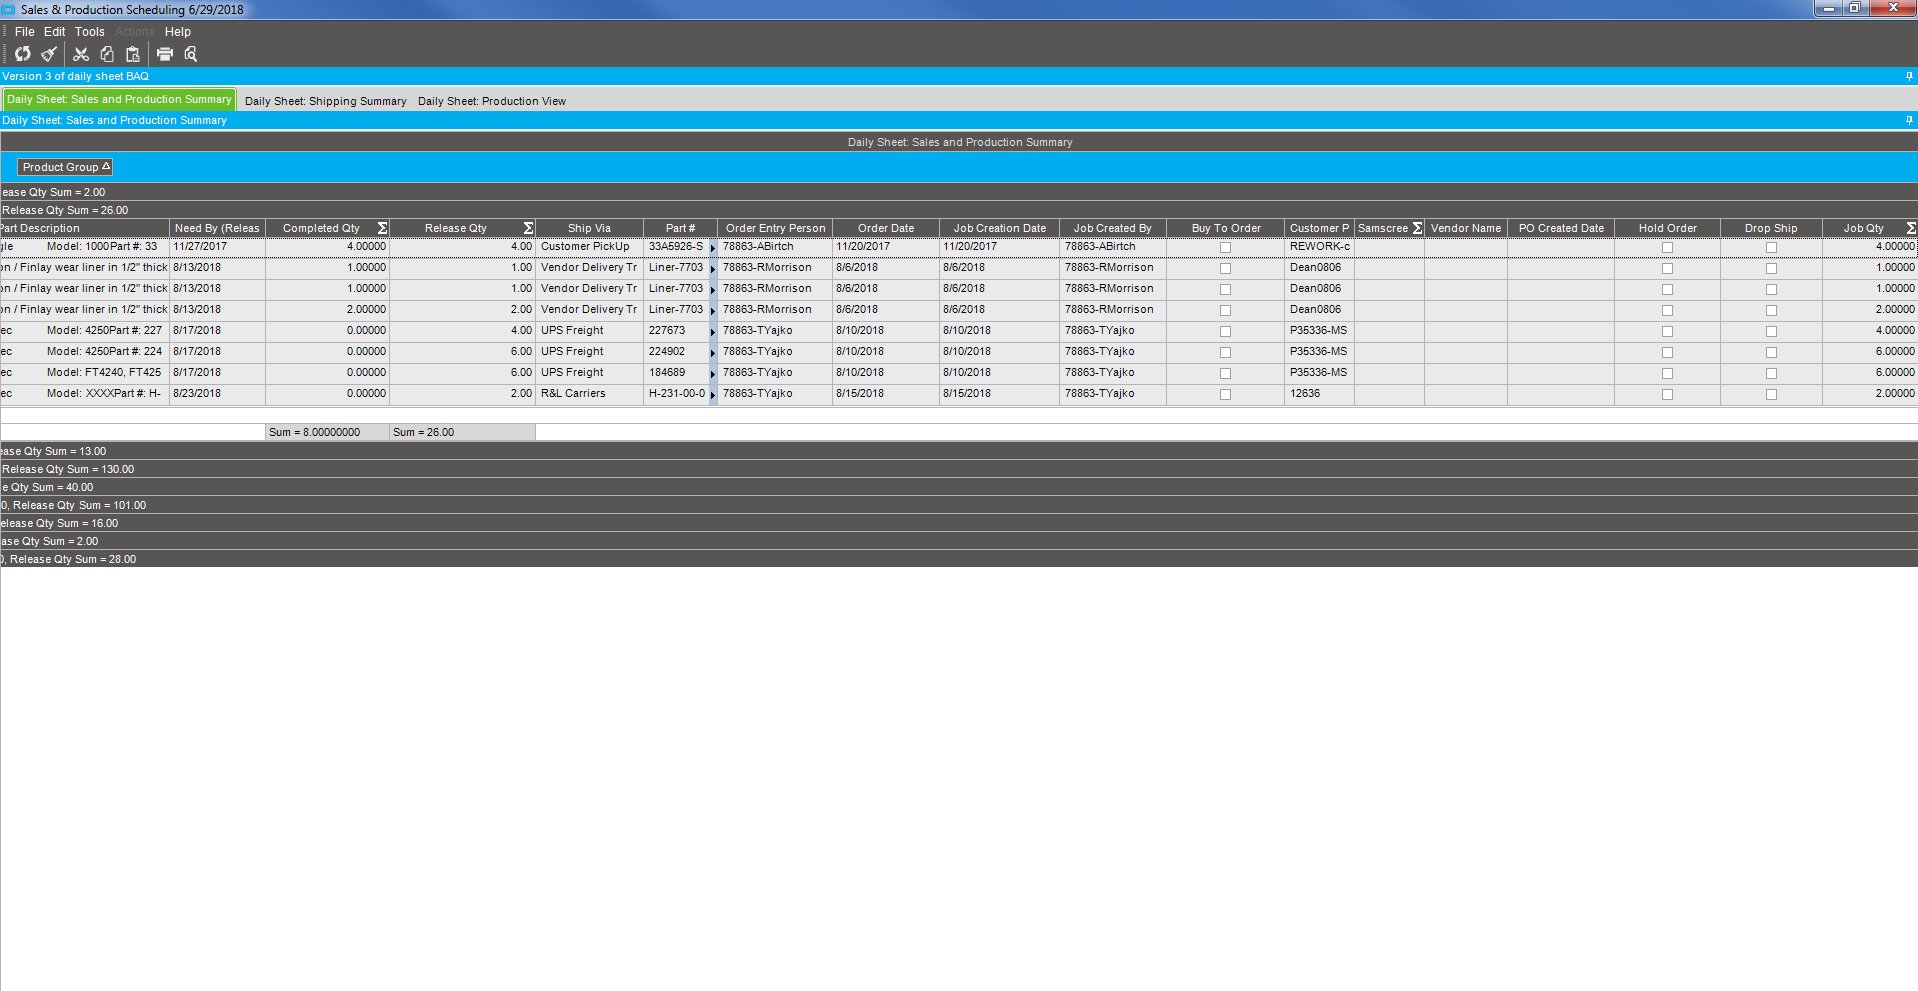Viewport: 1918px width, 991px height.
Task: Click the Clear broom toolbar icon
Action: pyautogui.click(x=48, y=54)
